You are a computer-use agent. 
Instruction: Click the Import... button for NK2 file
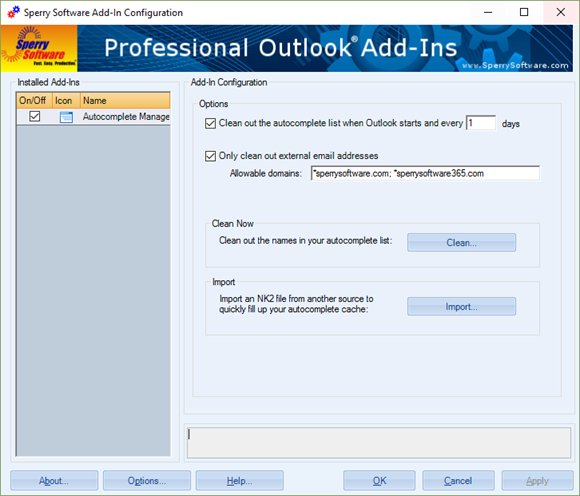(461, 307)
